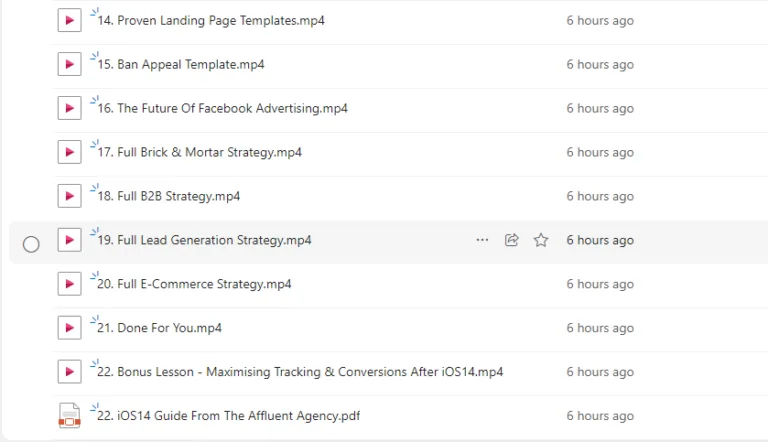The height and width of the screenshot is (442, 768).
Task: Click video icon for Full E-Commerce Strategy
Action: pos(69,284)
